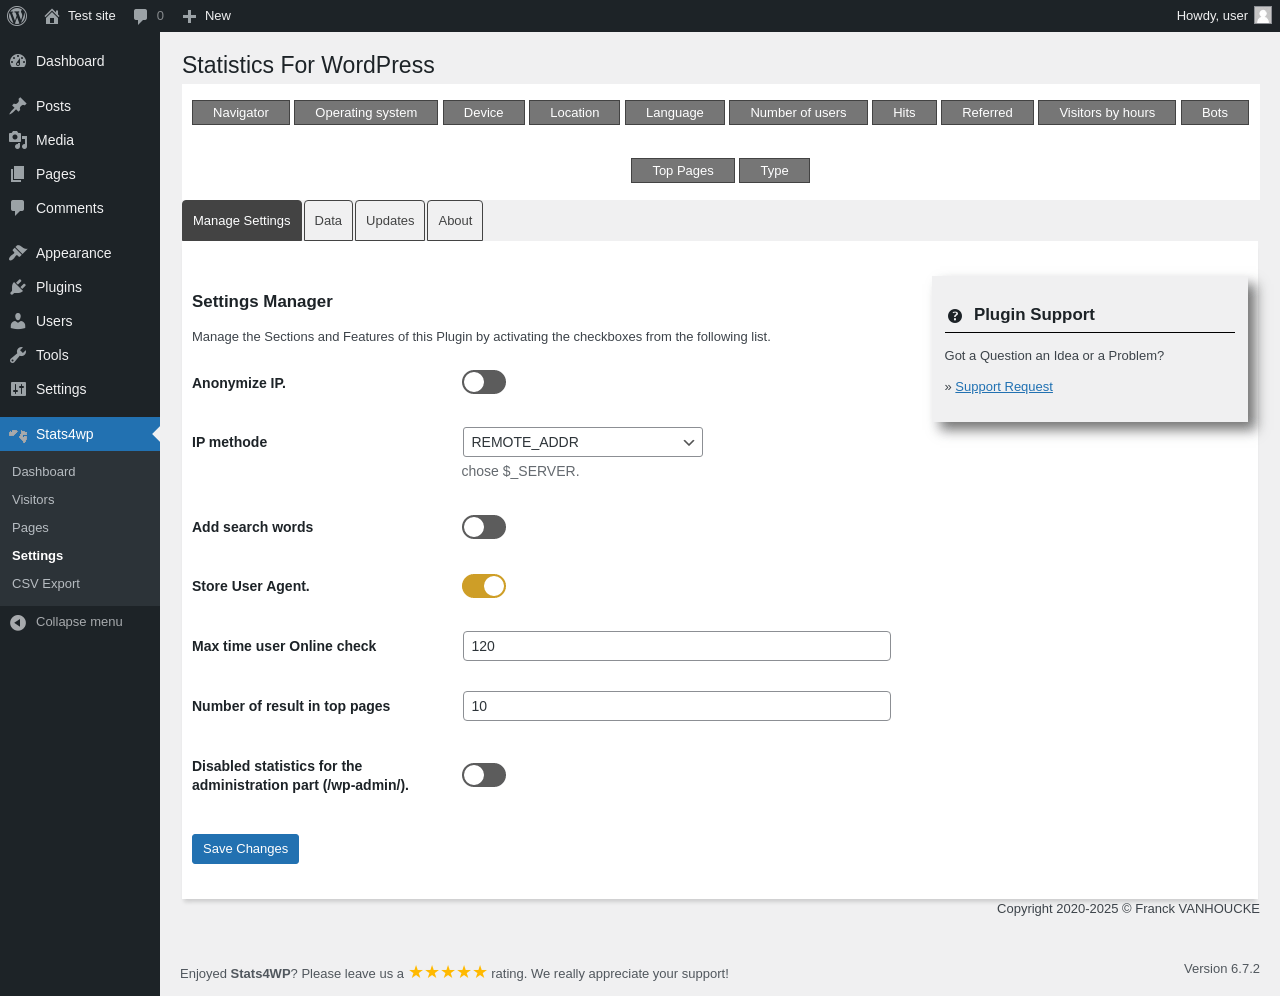The height and width of the screenshot is (996, 1280).
Task: Click the user avatar icon
Action: (1263, 15)
